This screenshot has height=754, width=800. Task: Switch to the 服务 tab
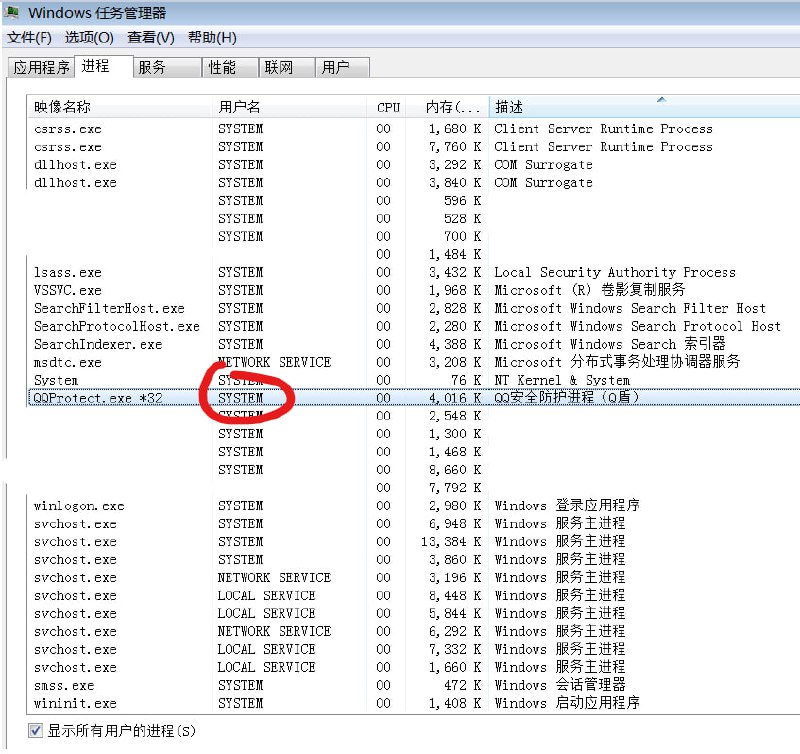(x=152, y=68)
